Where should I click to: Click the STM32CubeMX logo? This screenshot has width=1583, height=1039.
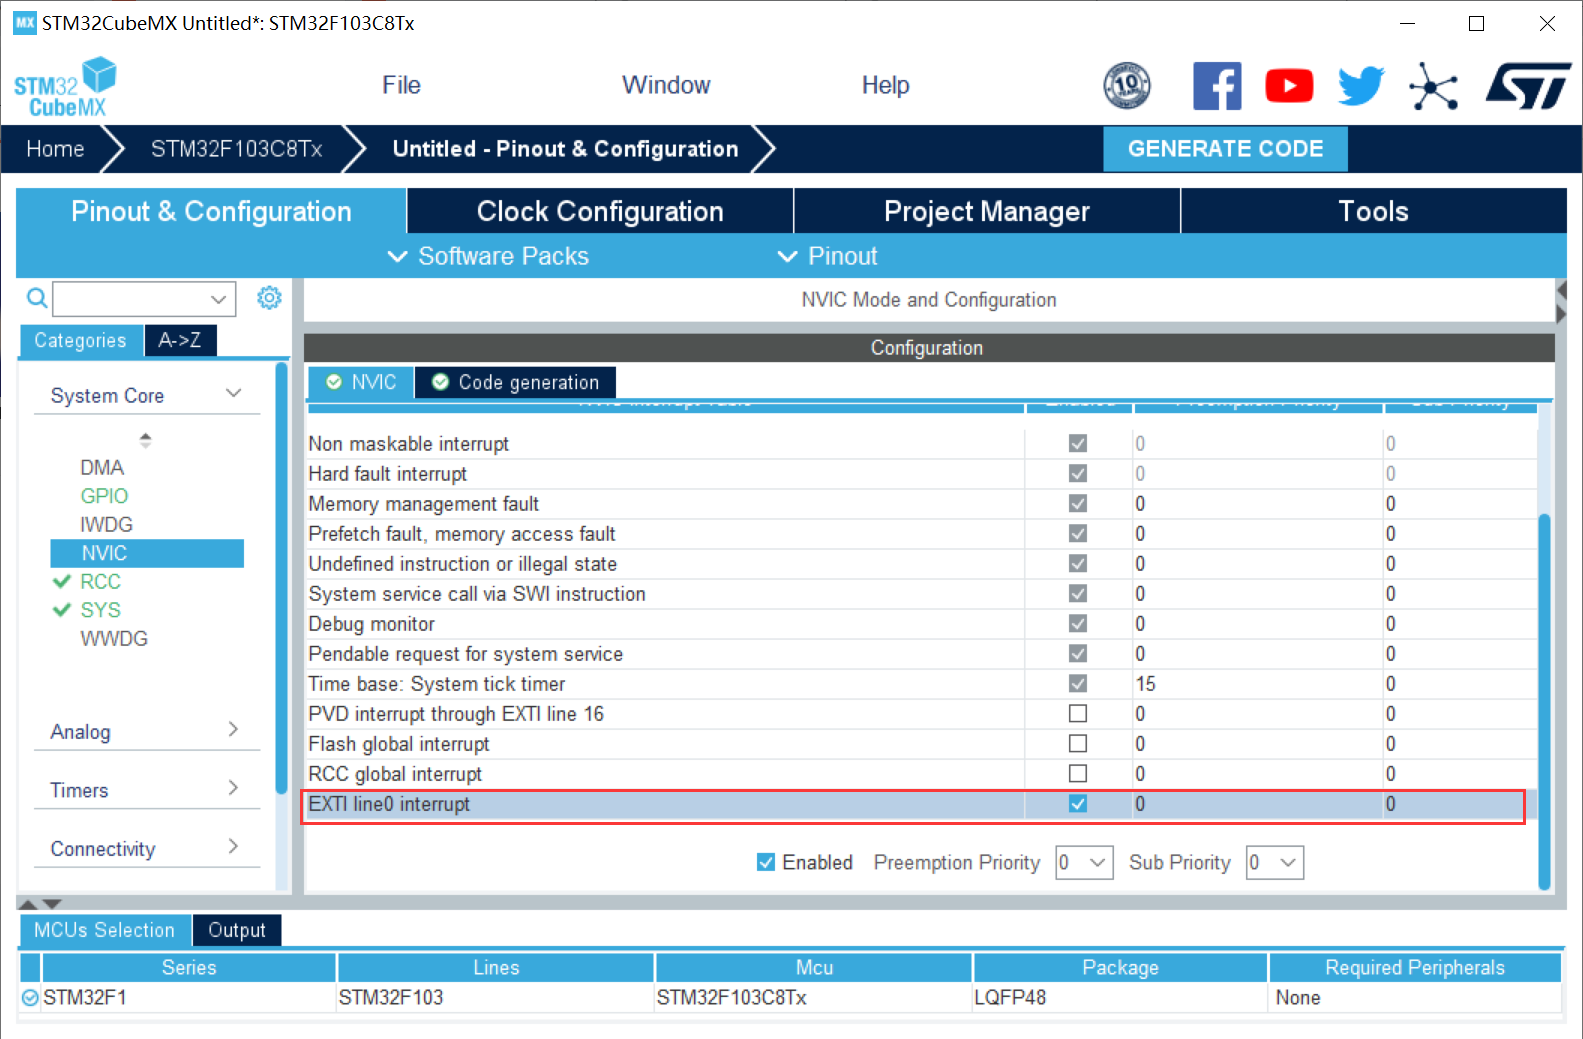click(65, 87)
